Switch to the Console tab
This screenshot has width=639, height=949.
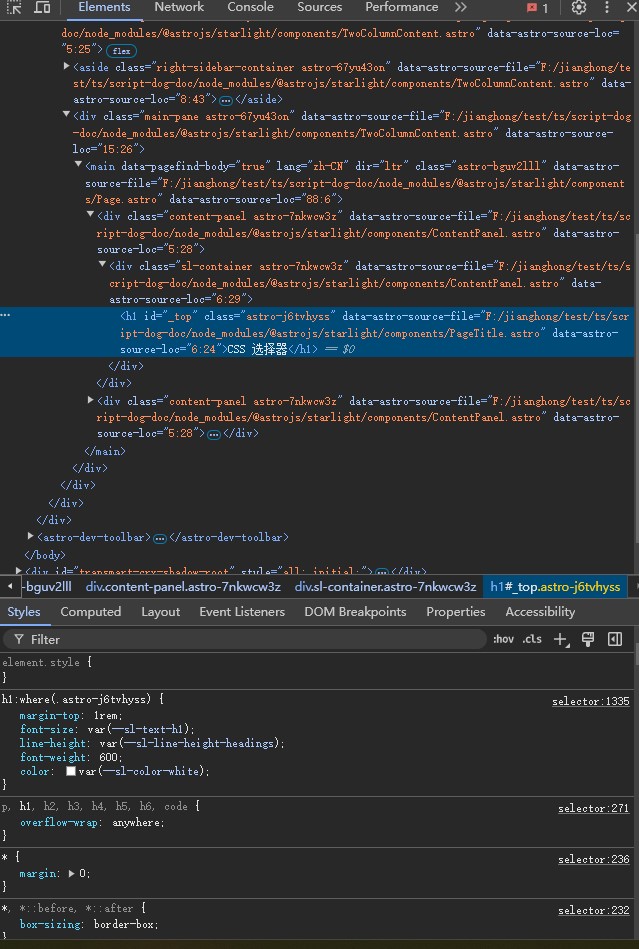[x=250, y=7]
